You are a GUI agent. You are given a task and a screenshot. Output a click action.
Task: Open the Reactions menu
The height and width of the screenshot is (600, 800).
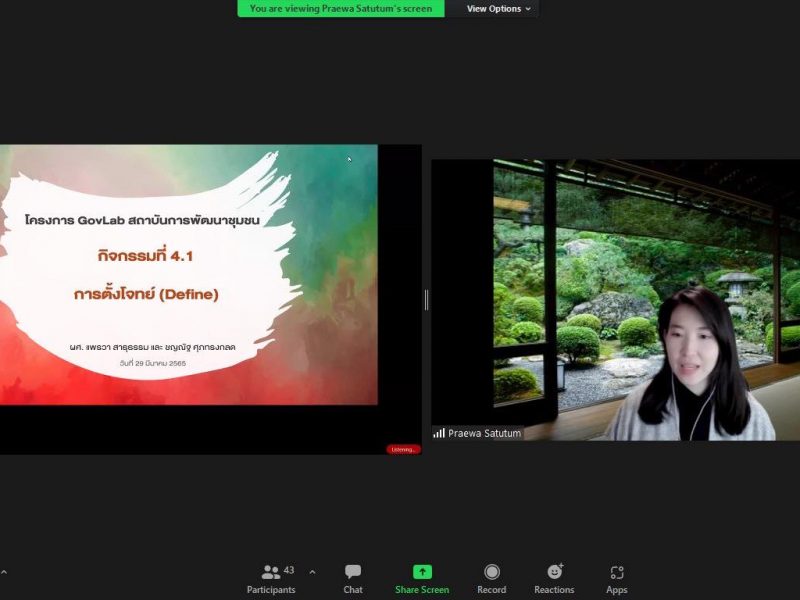[x=554, y=578]
